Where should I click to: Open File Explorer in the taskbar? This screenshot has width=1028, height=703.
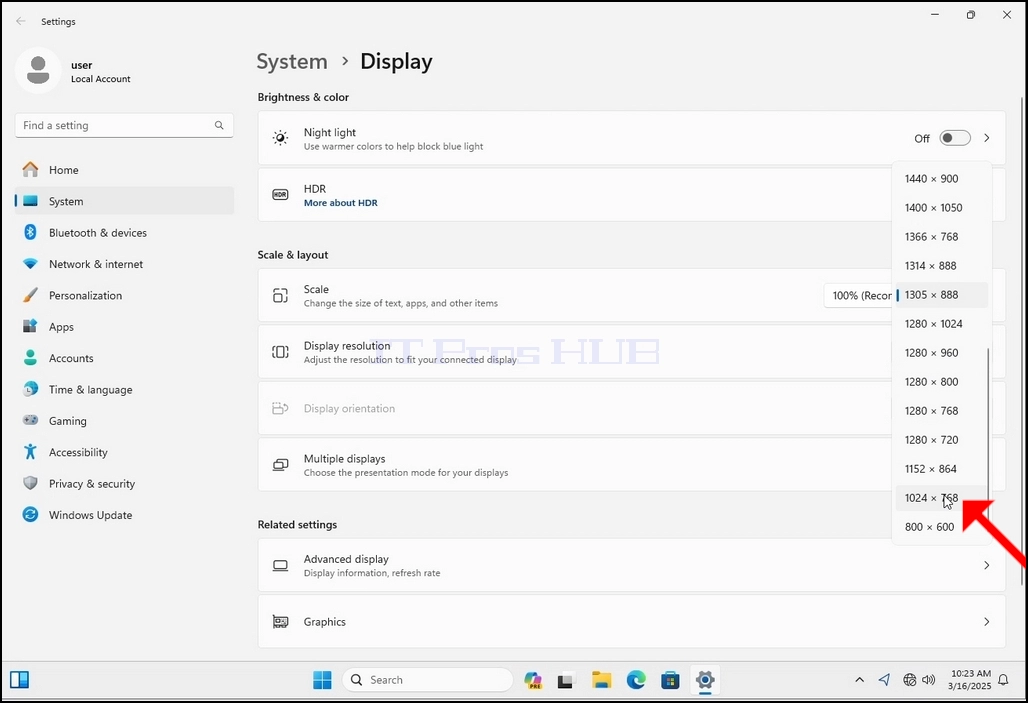[601, 680]
